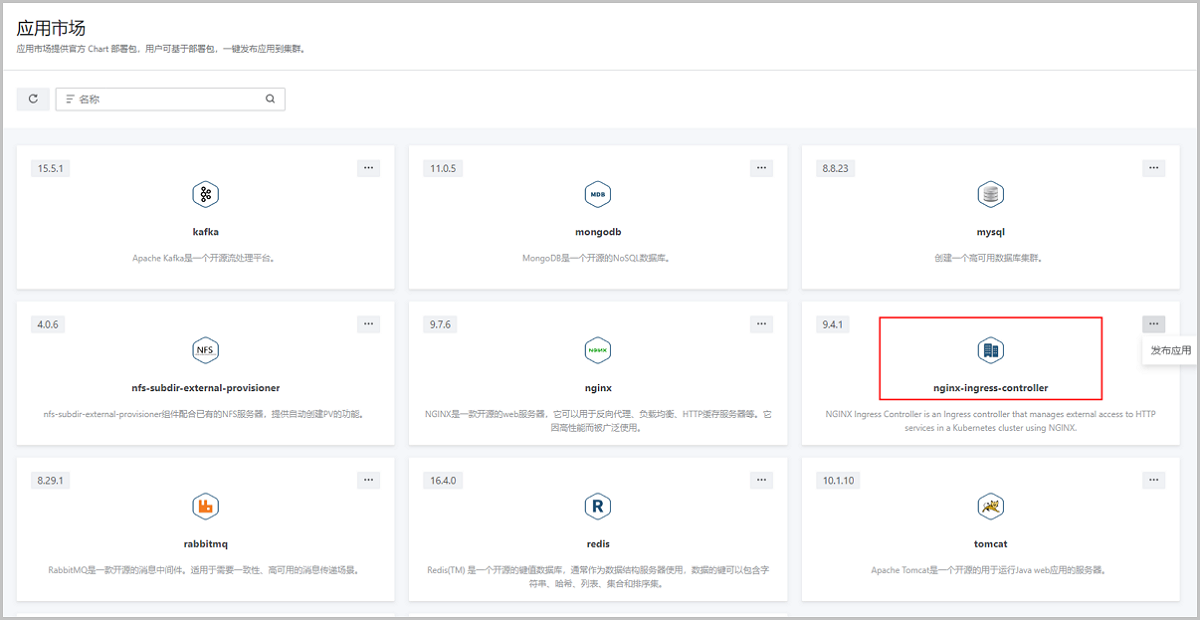Viewport: 1200px width, 620px height.
Task: Open the nginx app icon
Action: click(598, 350)
